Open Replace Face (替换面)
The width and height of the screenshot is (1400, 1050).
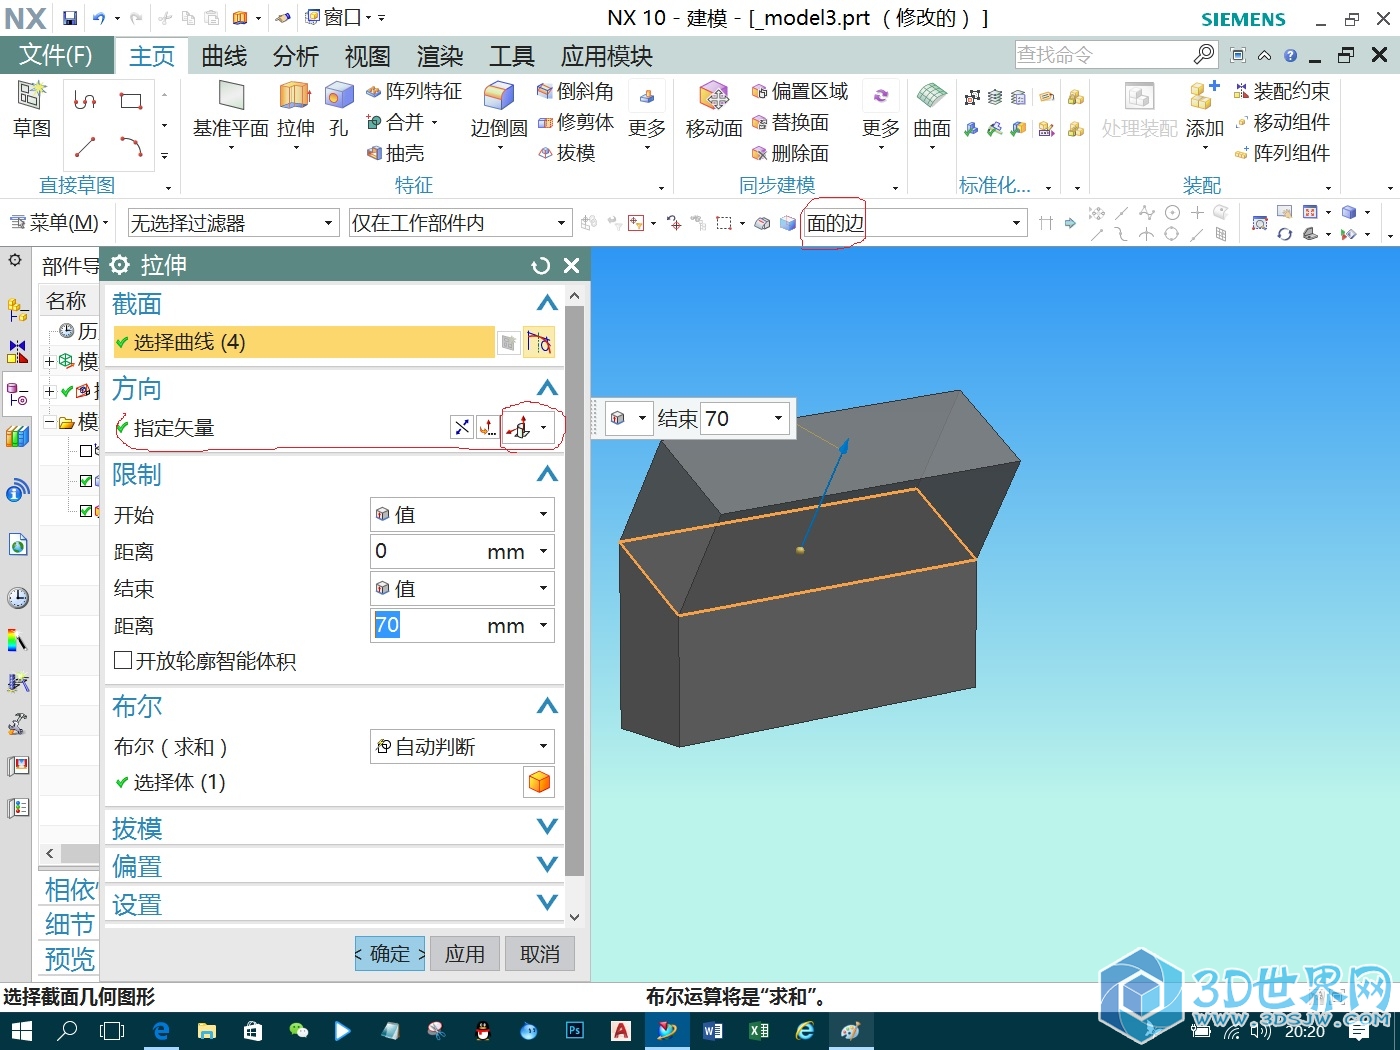pyautogui.click(x=790, y=122)
